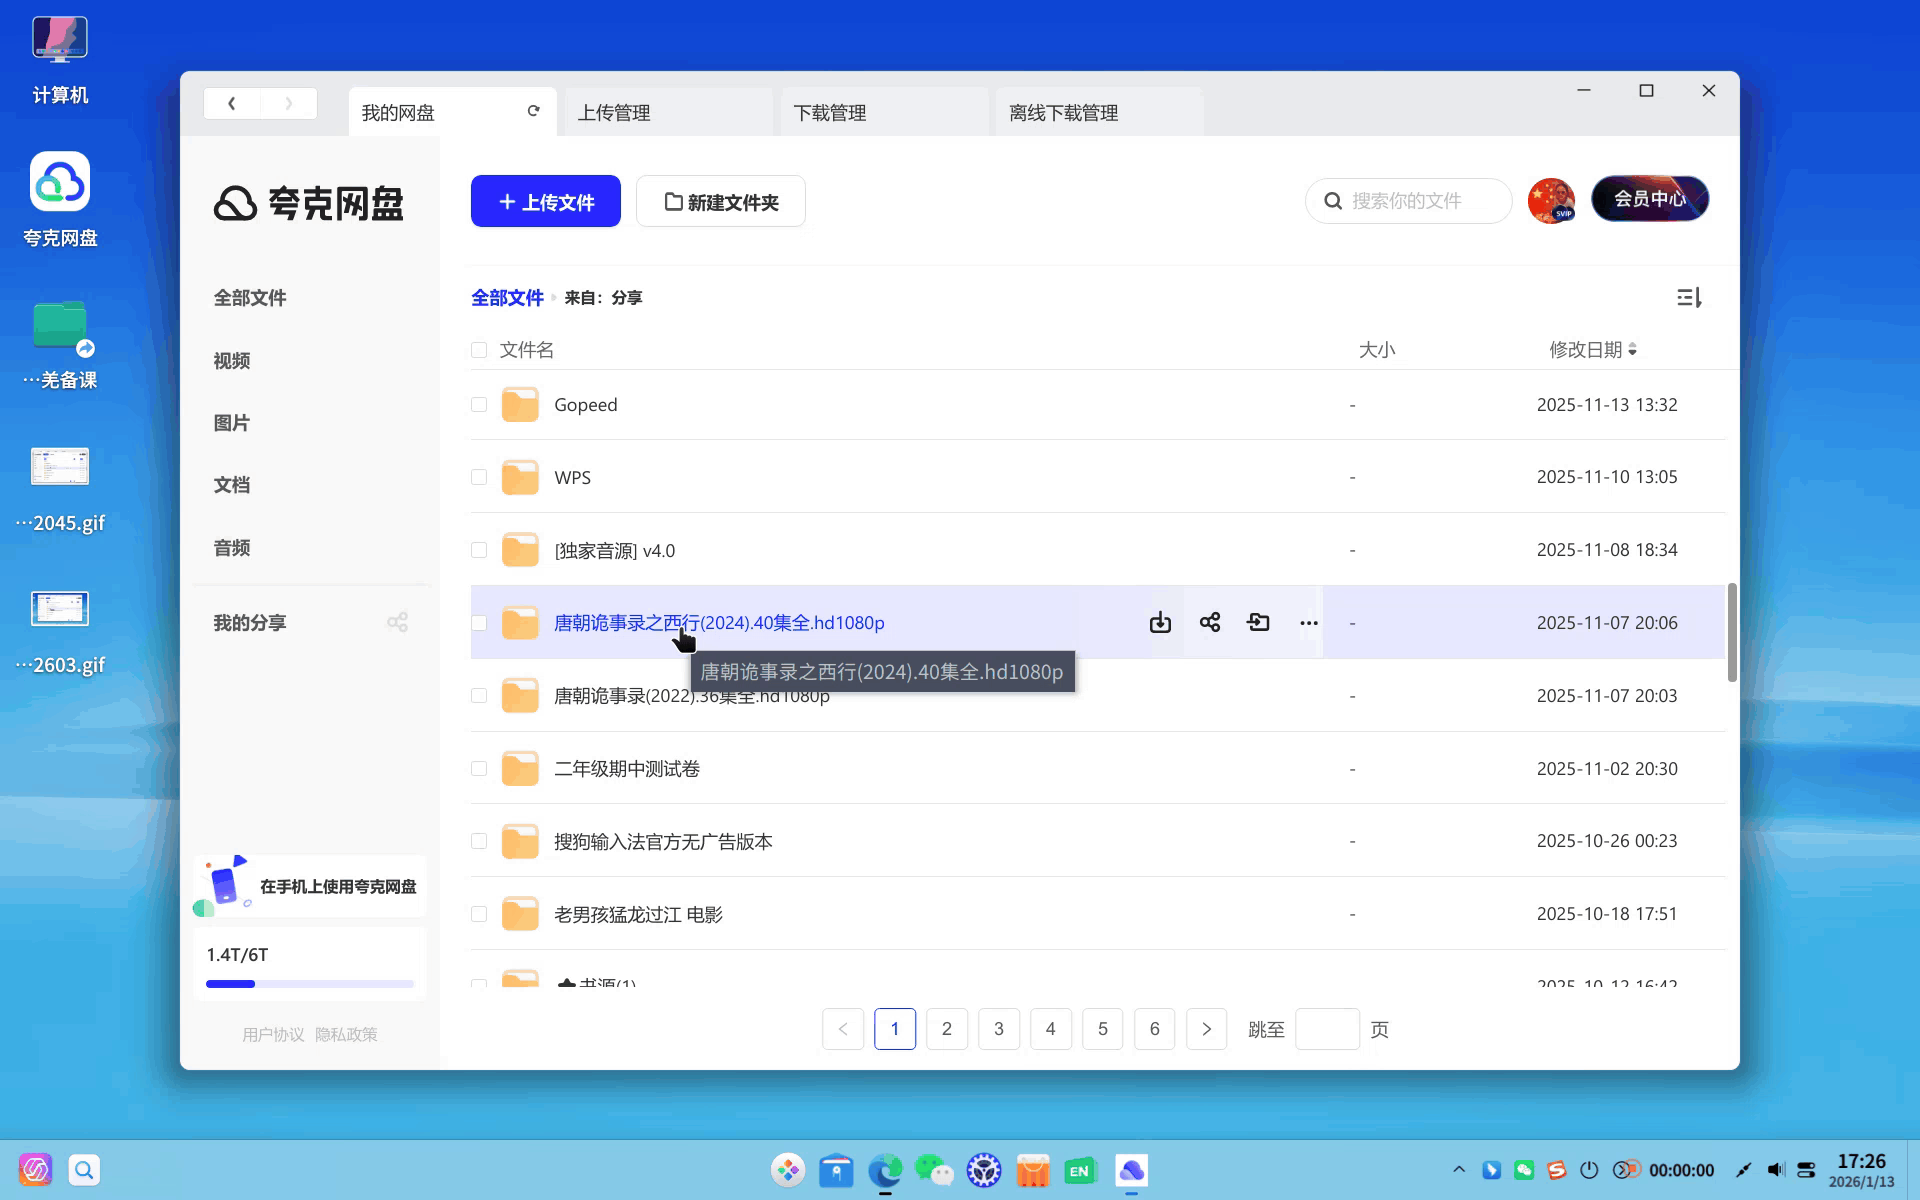This screenshot has width=1920, height=1200.
Task: Open WeChat from the taskbar
Action: point(934,1170)
